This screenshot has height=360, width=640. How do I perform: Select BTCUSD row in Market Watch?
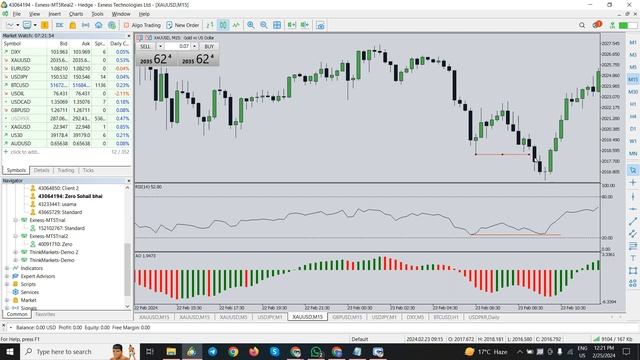[67, 85]
